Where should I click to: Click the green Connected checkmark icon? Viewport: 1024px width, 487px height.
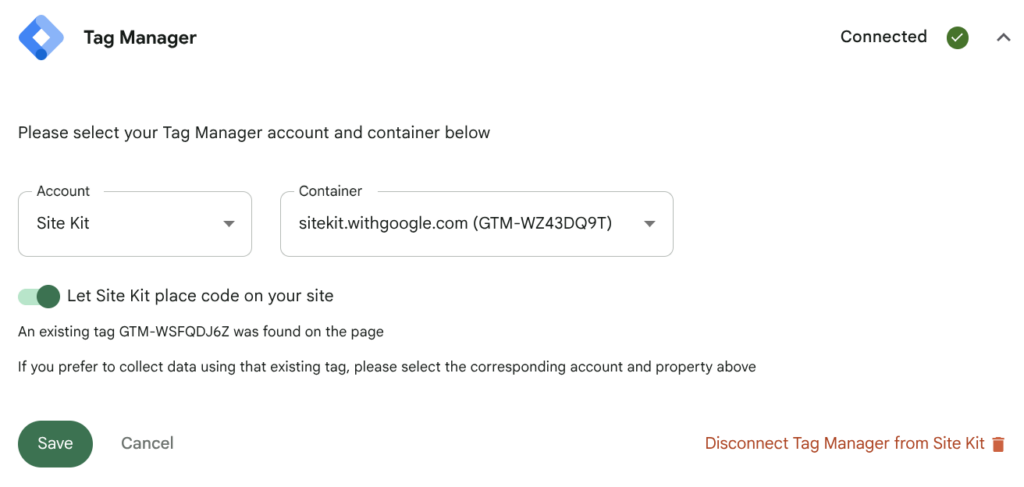pos(957,38)
